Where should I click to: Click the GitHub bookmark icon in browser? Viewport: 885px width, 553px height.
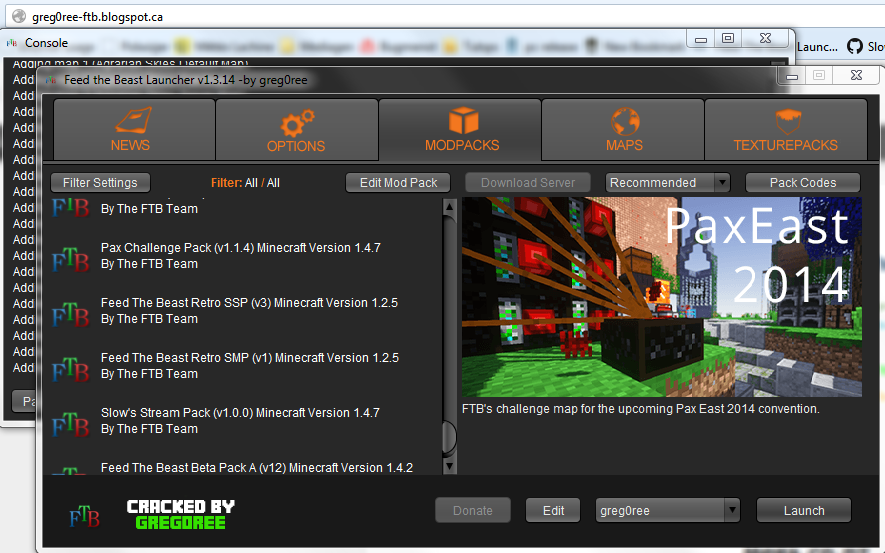pos(855,46)
